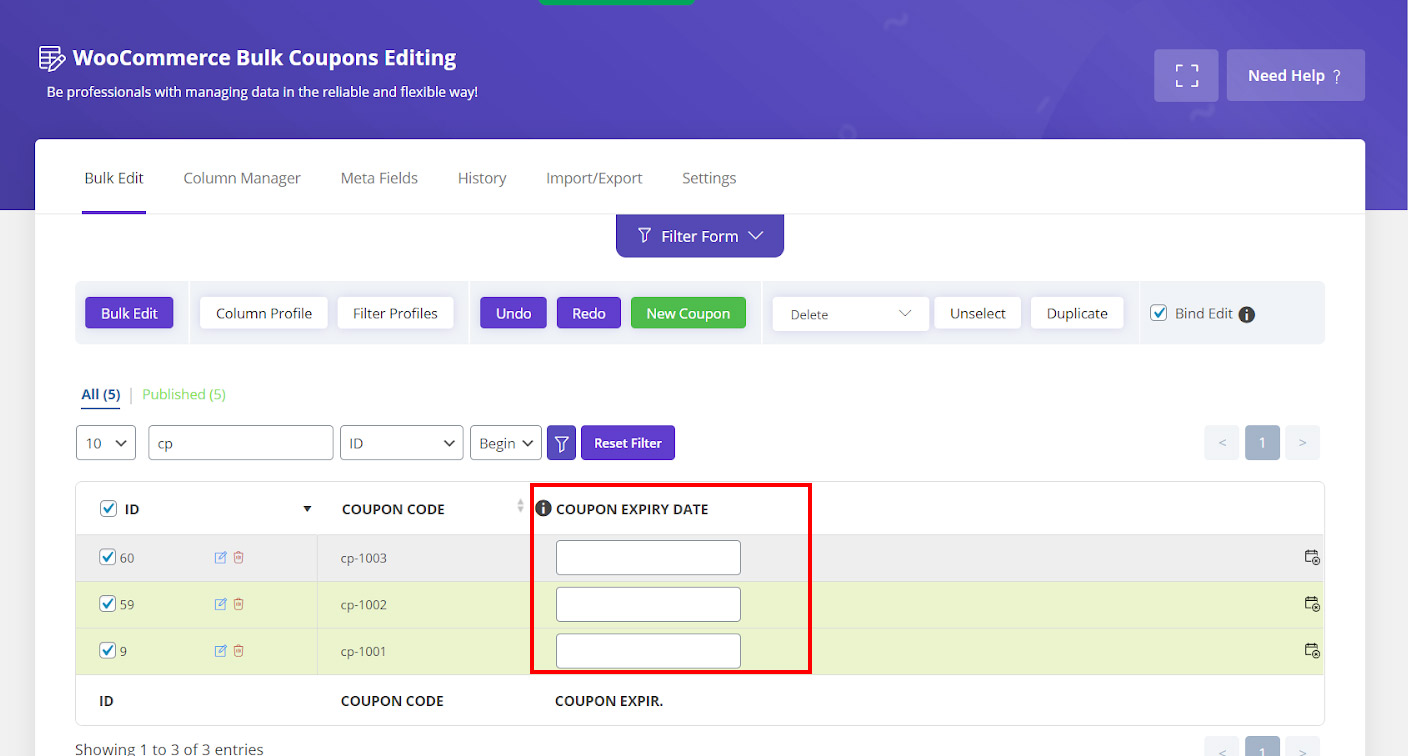This screenshot has width=1408, height=756.
Task: Click the calendar clear icon for cp-1001
Action: click(x=1312, y=650)
